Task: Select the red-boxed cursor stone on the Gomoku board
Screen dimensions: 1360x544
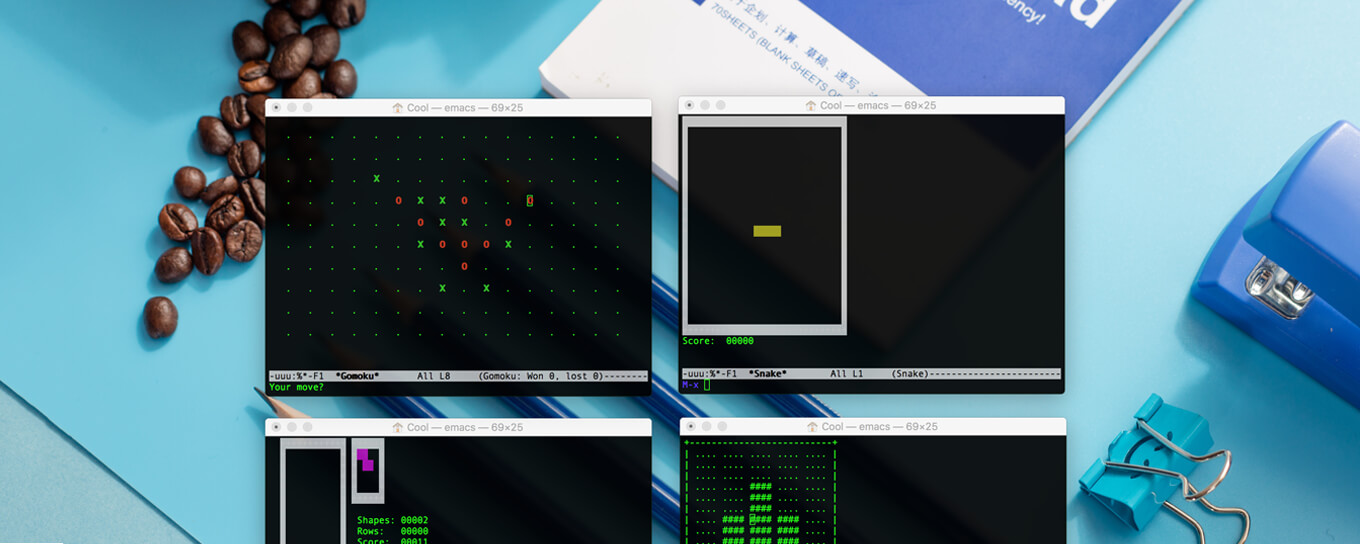Action: click(530, 201)
